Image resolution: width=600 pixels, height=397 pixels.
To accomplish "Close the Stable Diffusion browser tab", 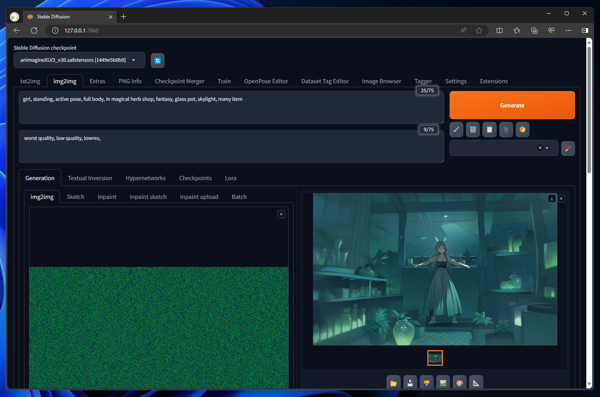I will [110, 17].
